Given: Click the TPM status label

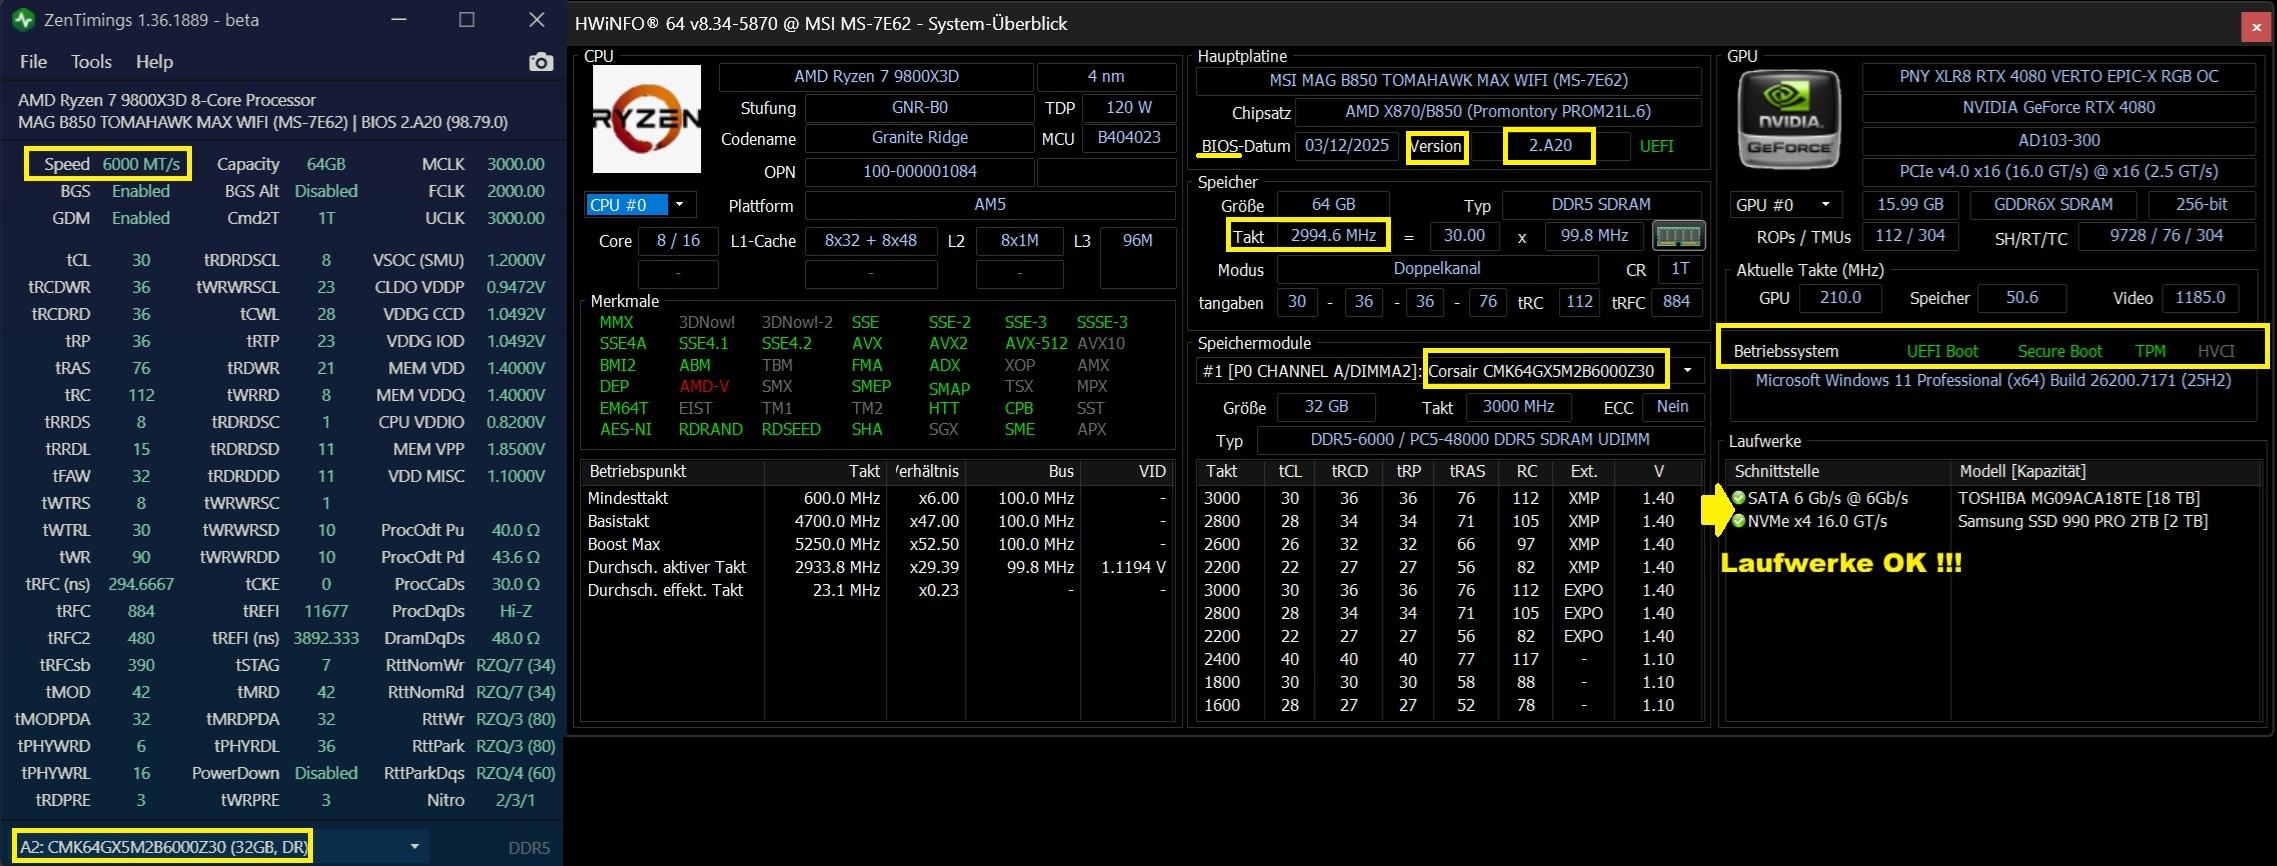Looking at the screenshot, I should (x=2150, y=352).
